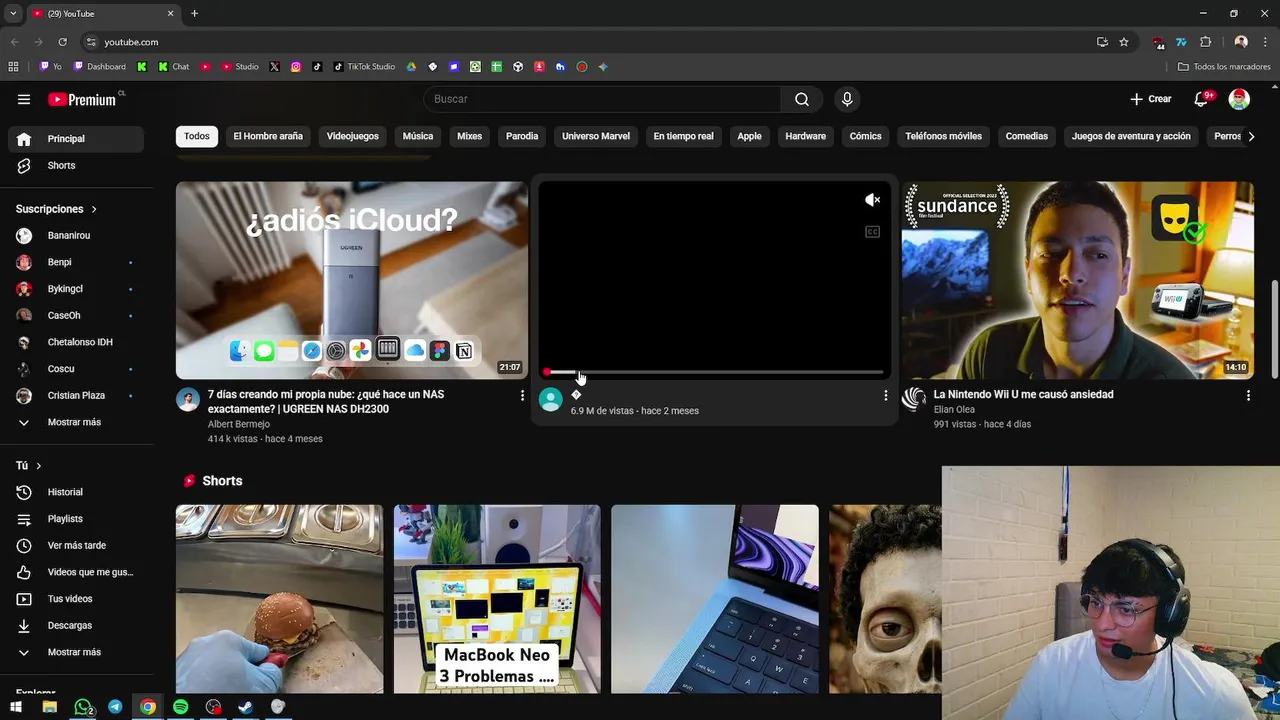The width and height of the screenshot is (1280, 720).
Task: Open options menu for the 6.9 M vistas video
Action: pyautogui.click(x=885, y=396)
